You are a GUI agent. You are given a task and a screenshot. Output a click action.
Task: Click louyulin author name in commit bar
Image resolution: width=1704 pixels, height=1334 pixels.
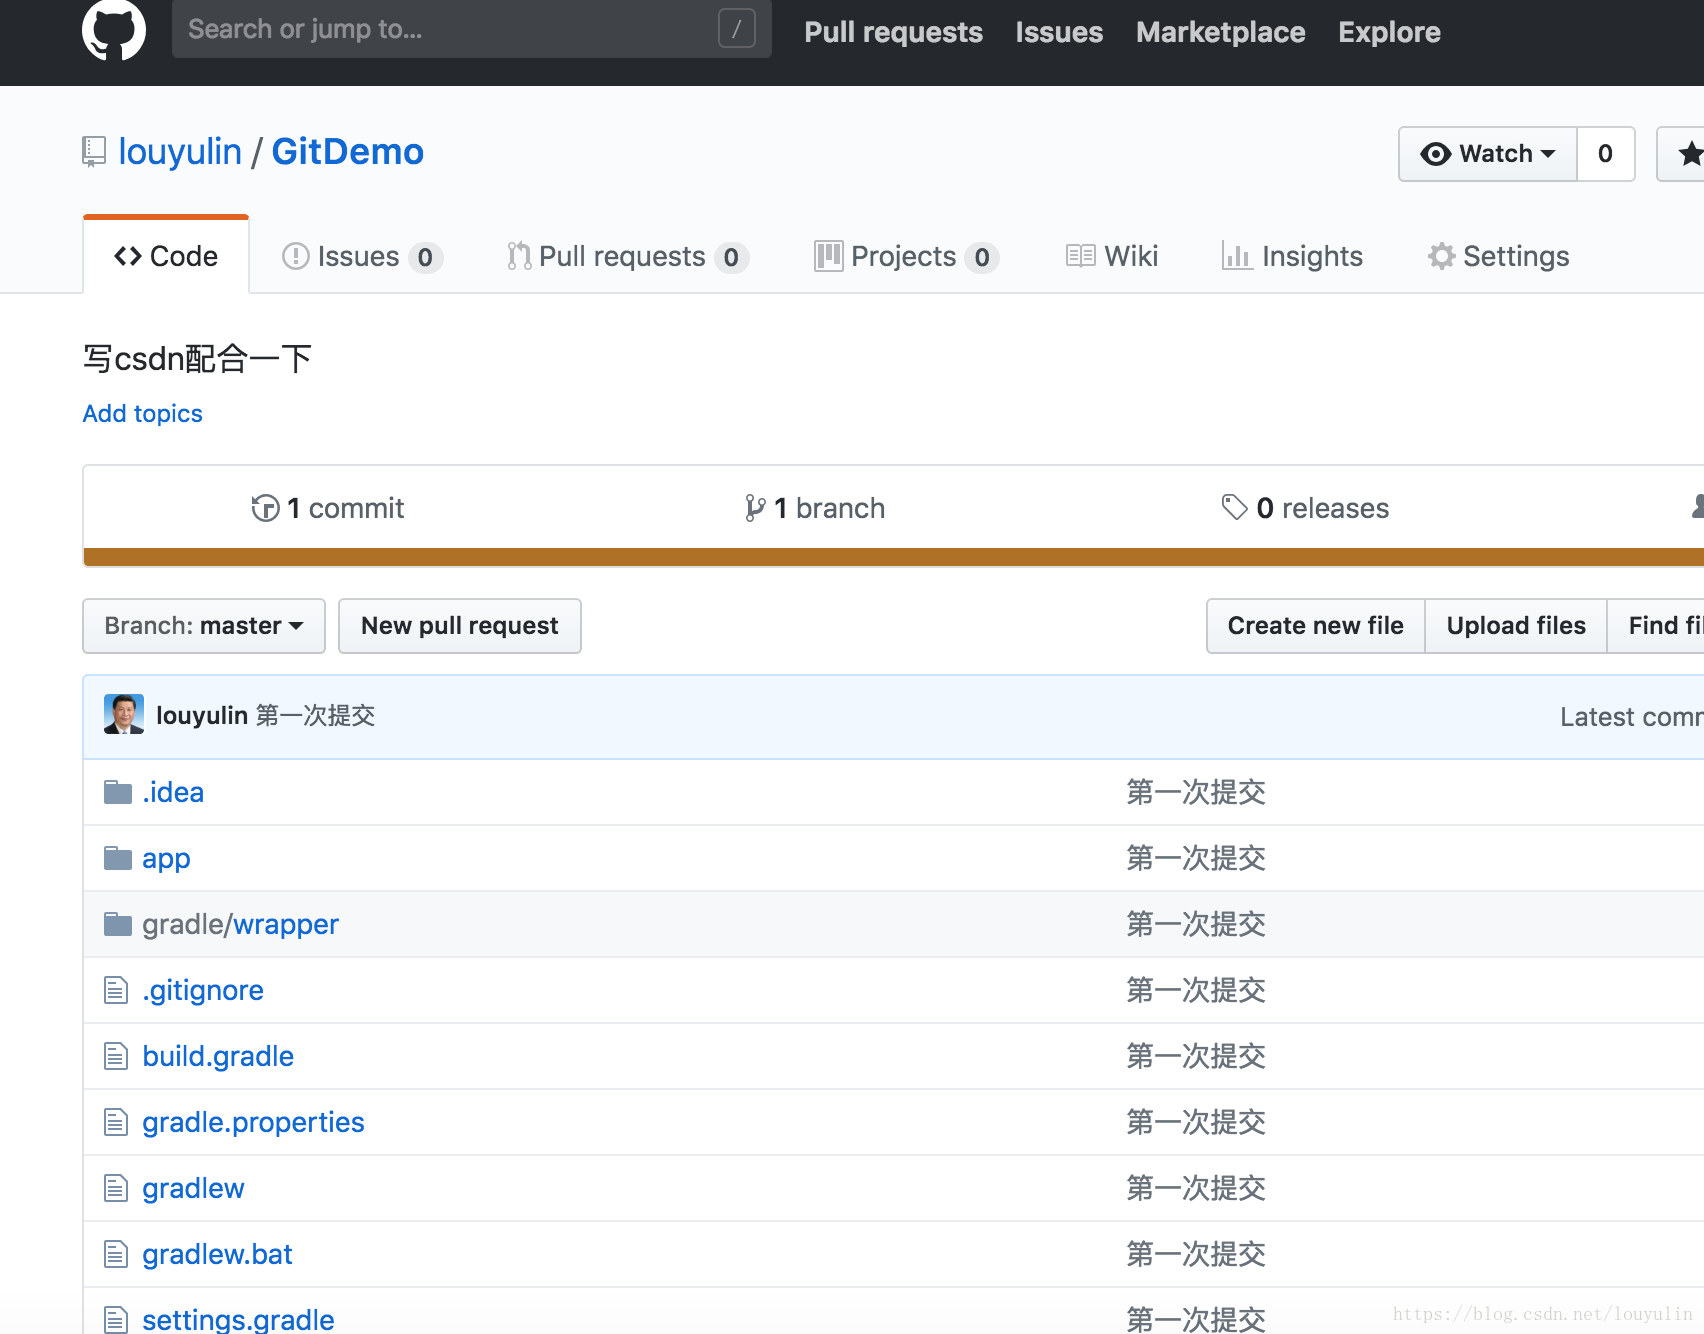coord(202,715)
